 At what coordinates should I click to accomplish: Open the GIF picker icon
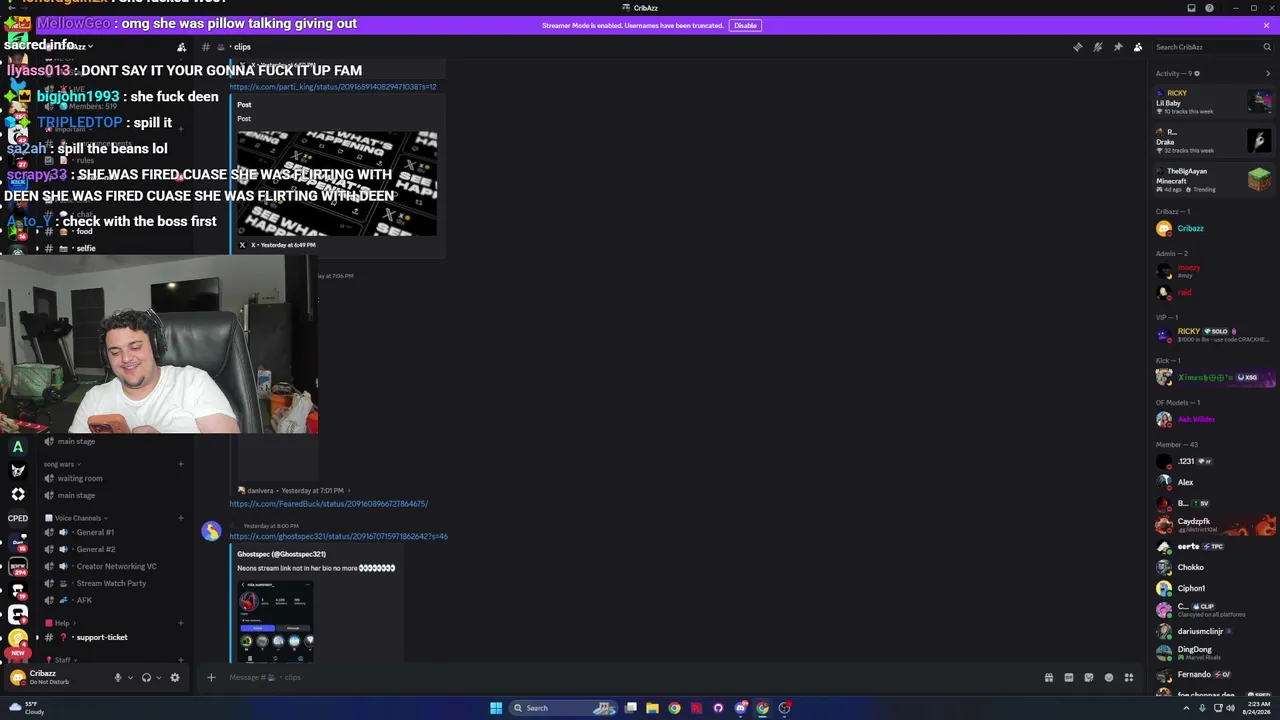point(1069,677)
